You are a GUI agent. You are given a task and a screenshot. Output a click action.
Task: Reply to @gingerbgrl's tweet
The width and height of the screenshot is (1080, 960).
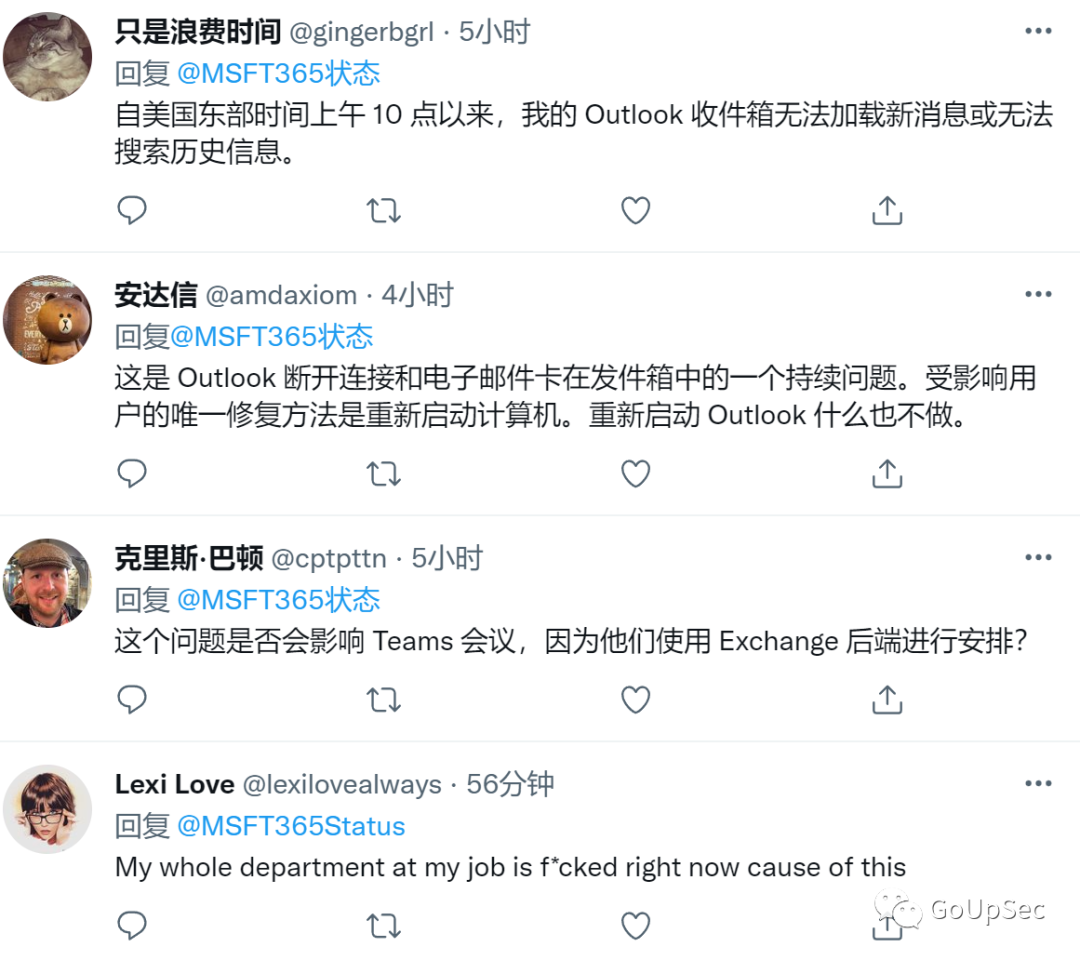pos(132,210)
